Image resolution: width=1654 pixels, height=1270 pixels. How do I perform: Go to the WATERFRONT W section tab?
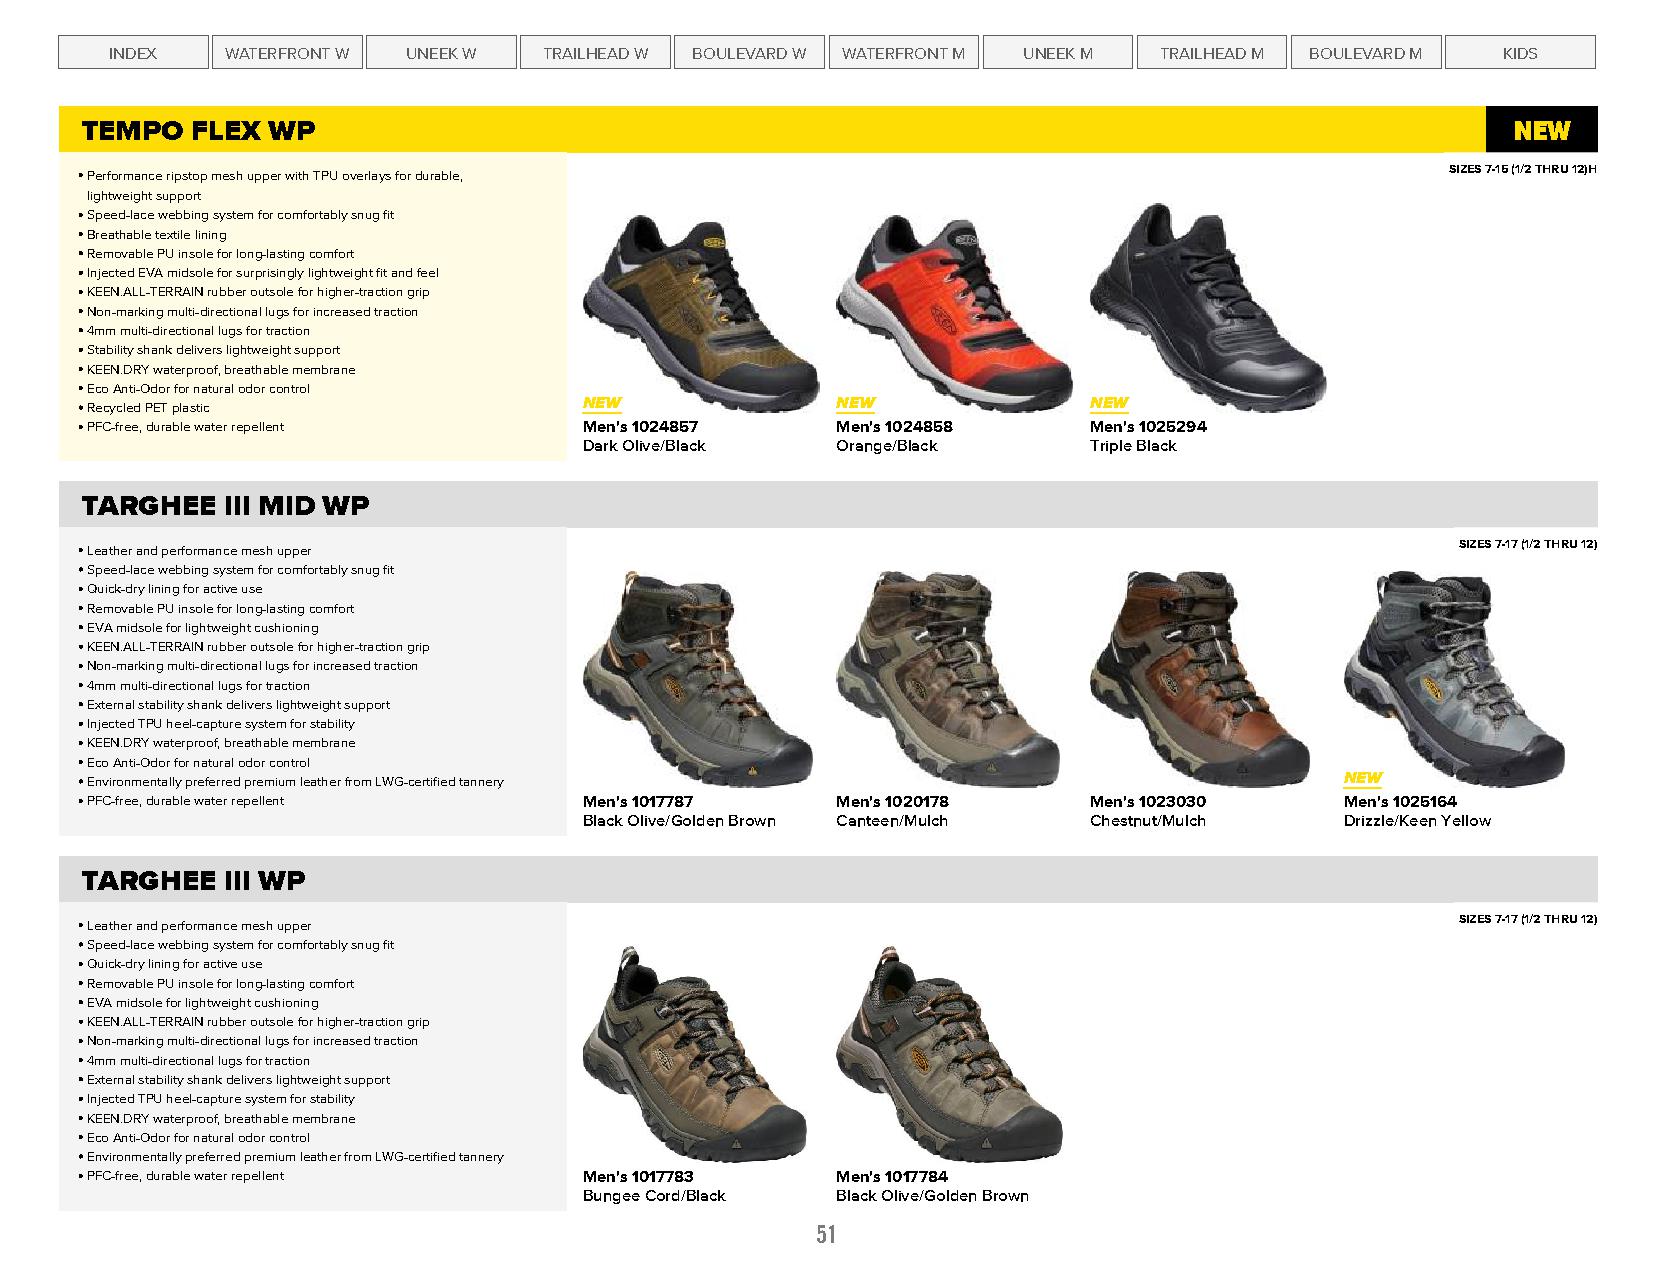287,53
